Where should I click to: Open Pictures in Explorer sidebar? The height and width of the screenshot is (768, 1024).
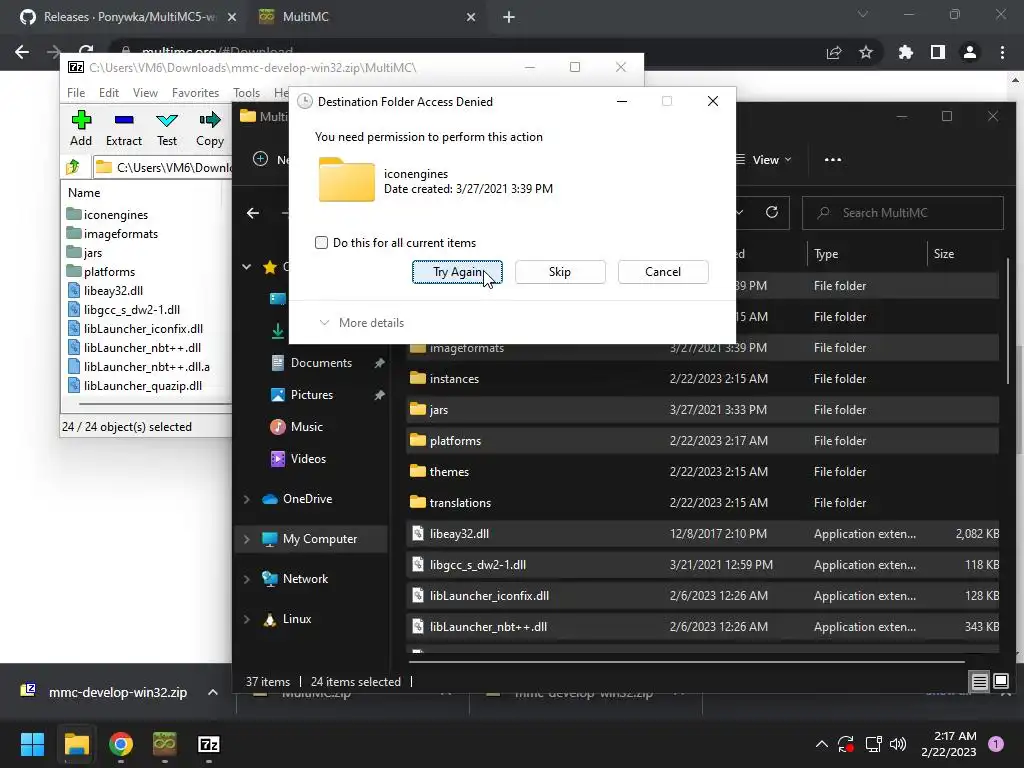(312, 395)
